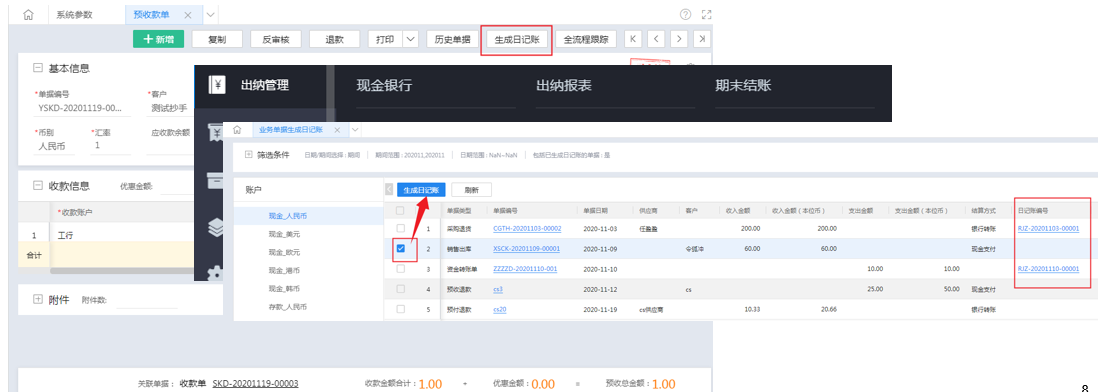
Task: Open document ZZZZD-20201110-001
Action: click(x=524, y=269)
